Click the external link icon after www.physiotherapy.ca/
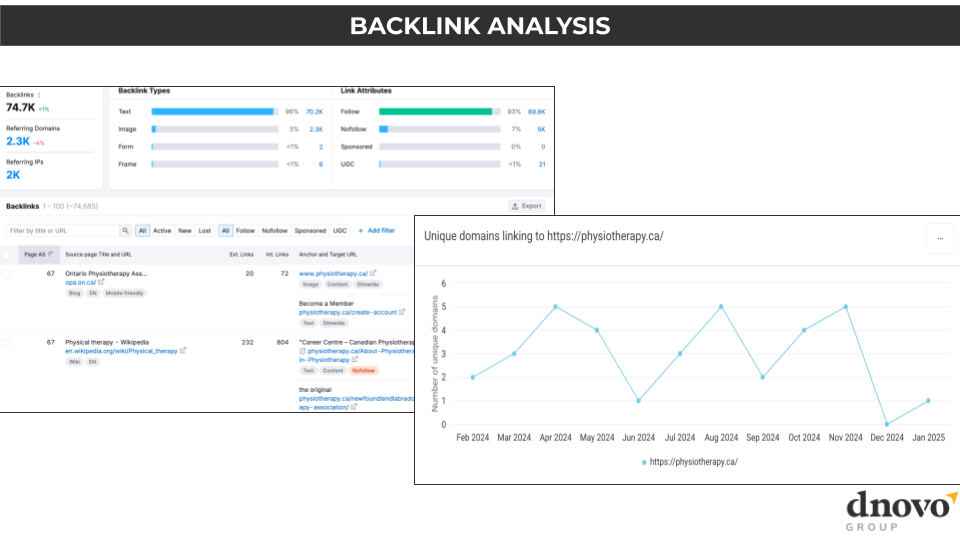The height and width of the screenshot is (540, 960). coord(373,273)
